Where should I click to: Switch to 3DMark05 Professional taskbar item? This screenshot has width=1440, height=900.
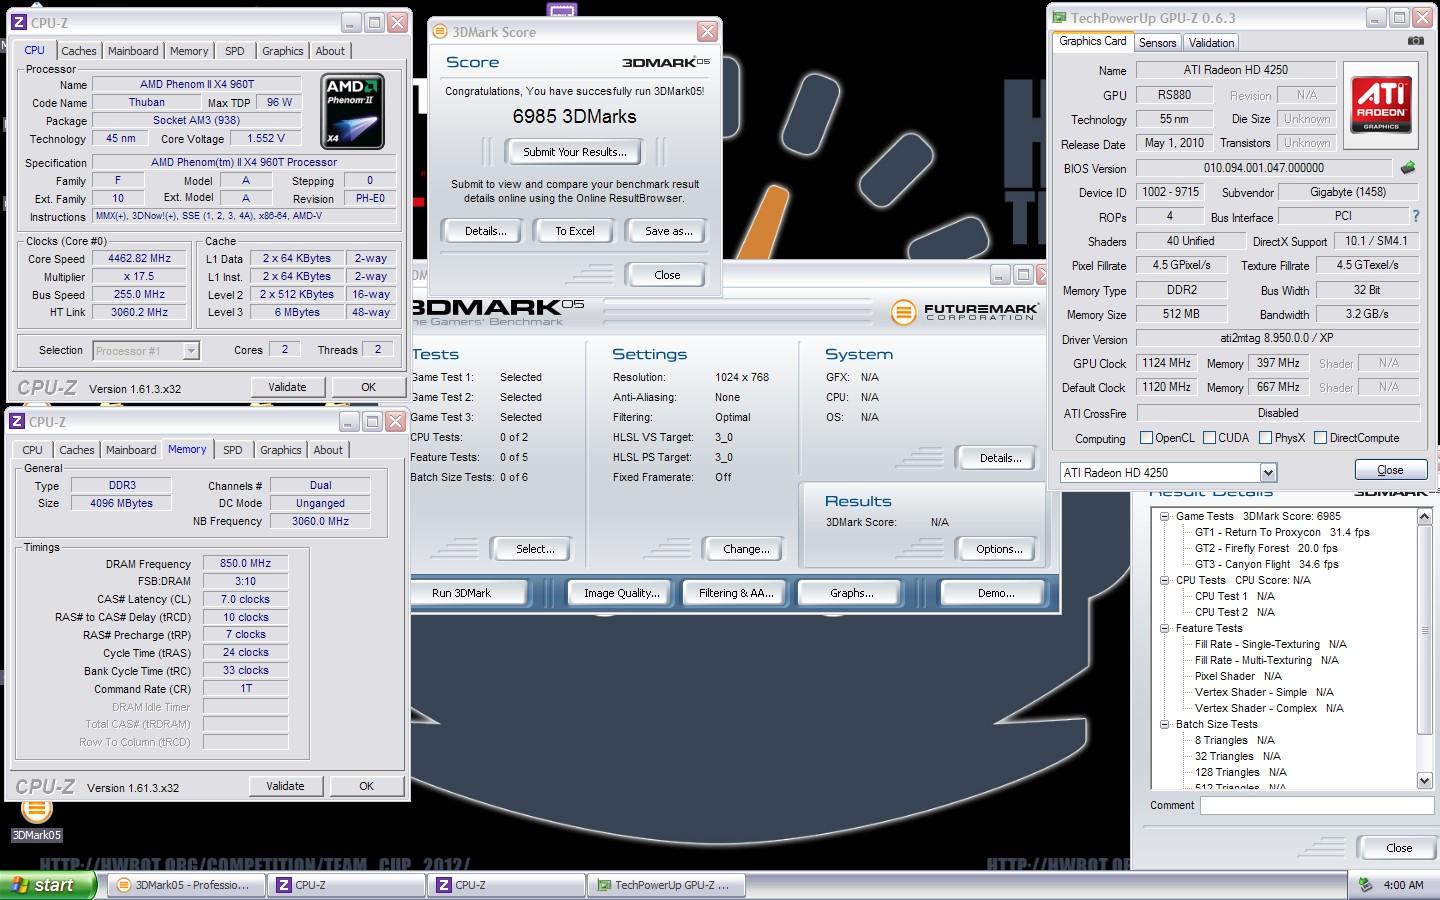coord(186,885)
